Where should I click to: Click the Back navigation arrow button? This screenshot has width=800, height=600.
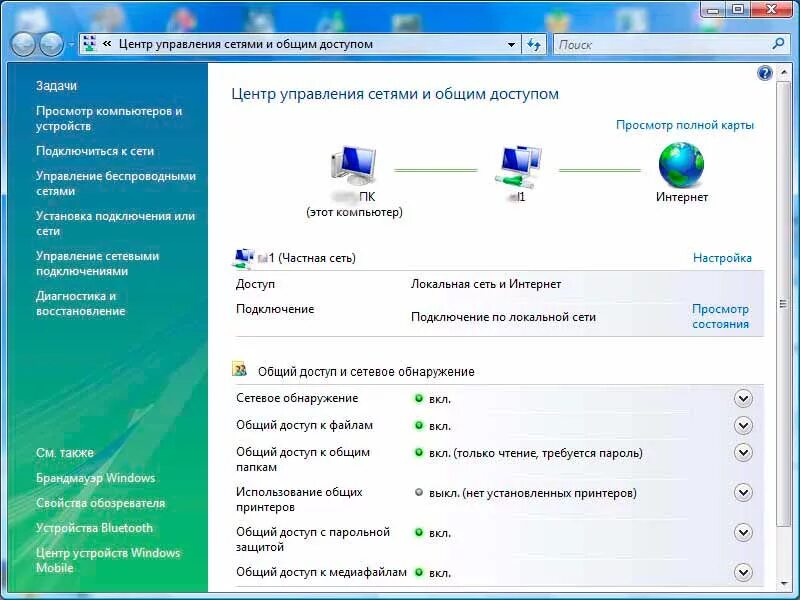pyautogui.click(x=23, y=44)
